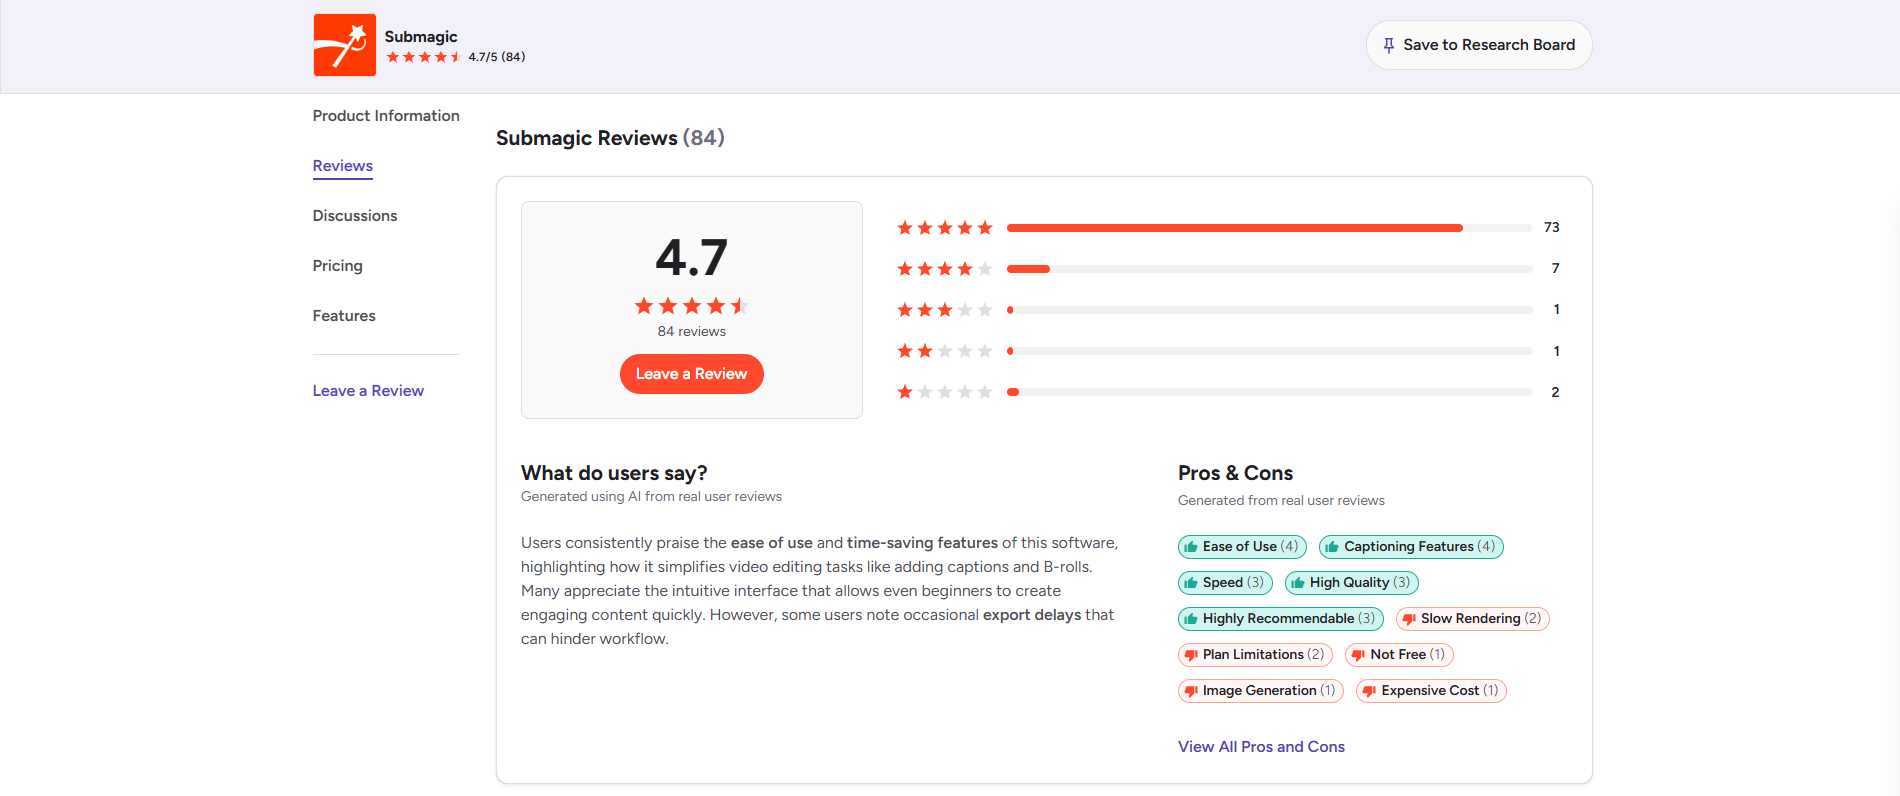Select the Highly Recommendable tag
The width and height of the screenshot is (1900, 796).
coord(1281,619)
